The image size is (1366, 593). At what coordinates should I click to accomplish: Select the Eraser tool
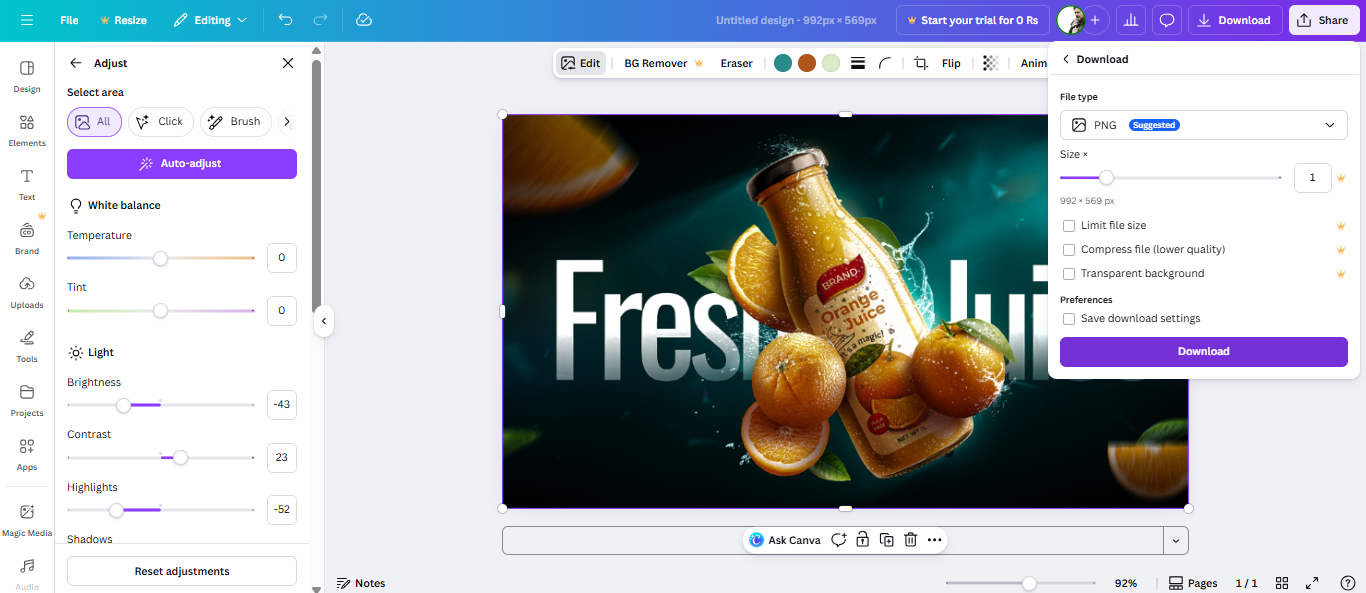[x=736, y=62]
